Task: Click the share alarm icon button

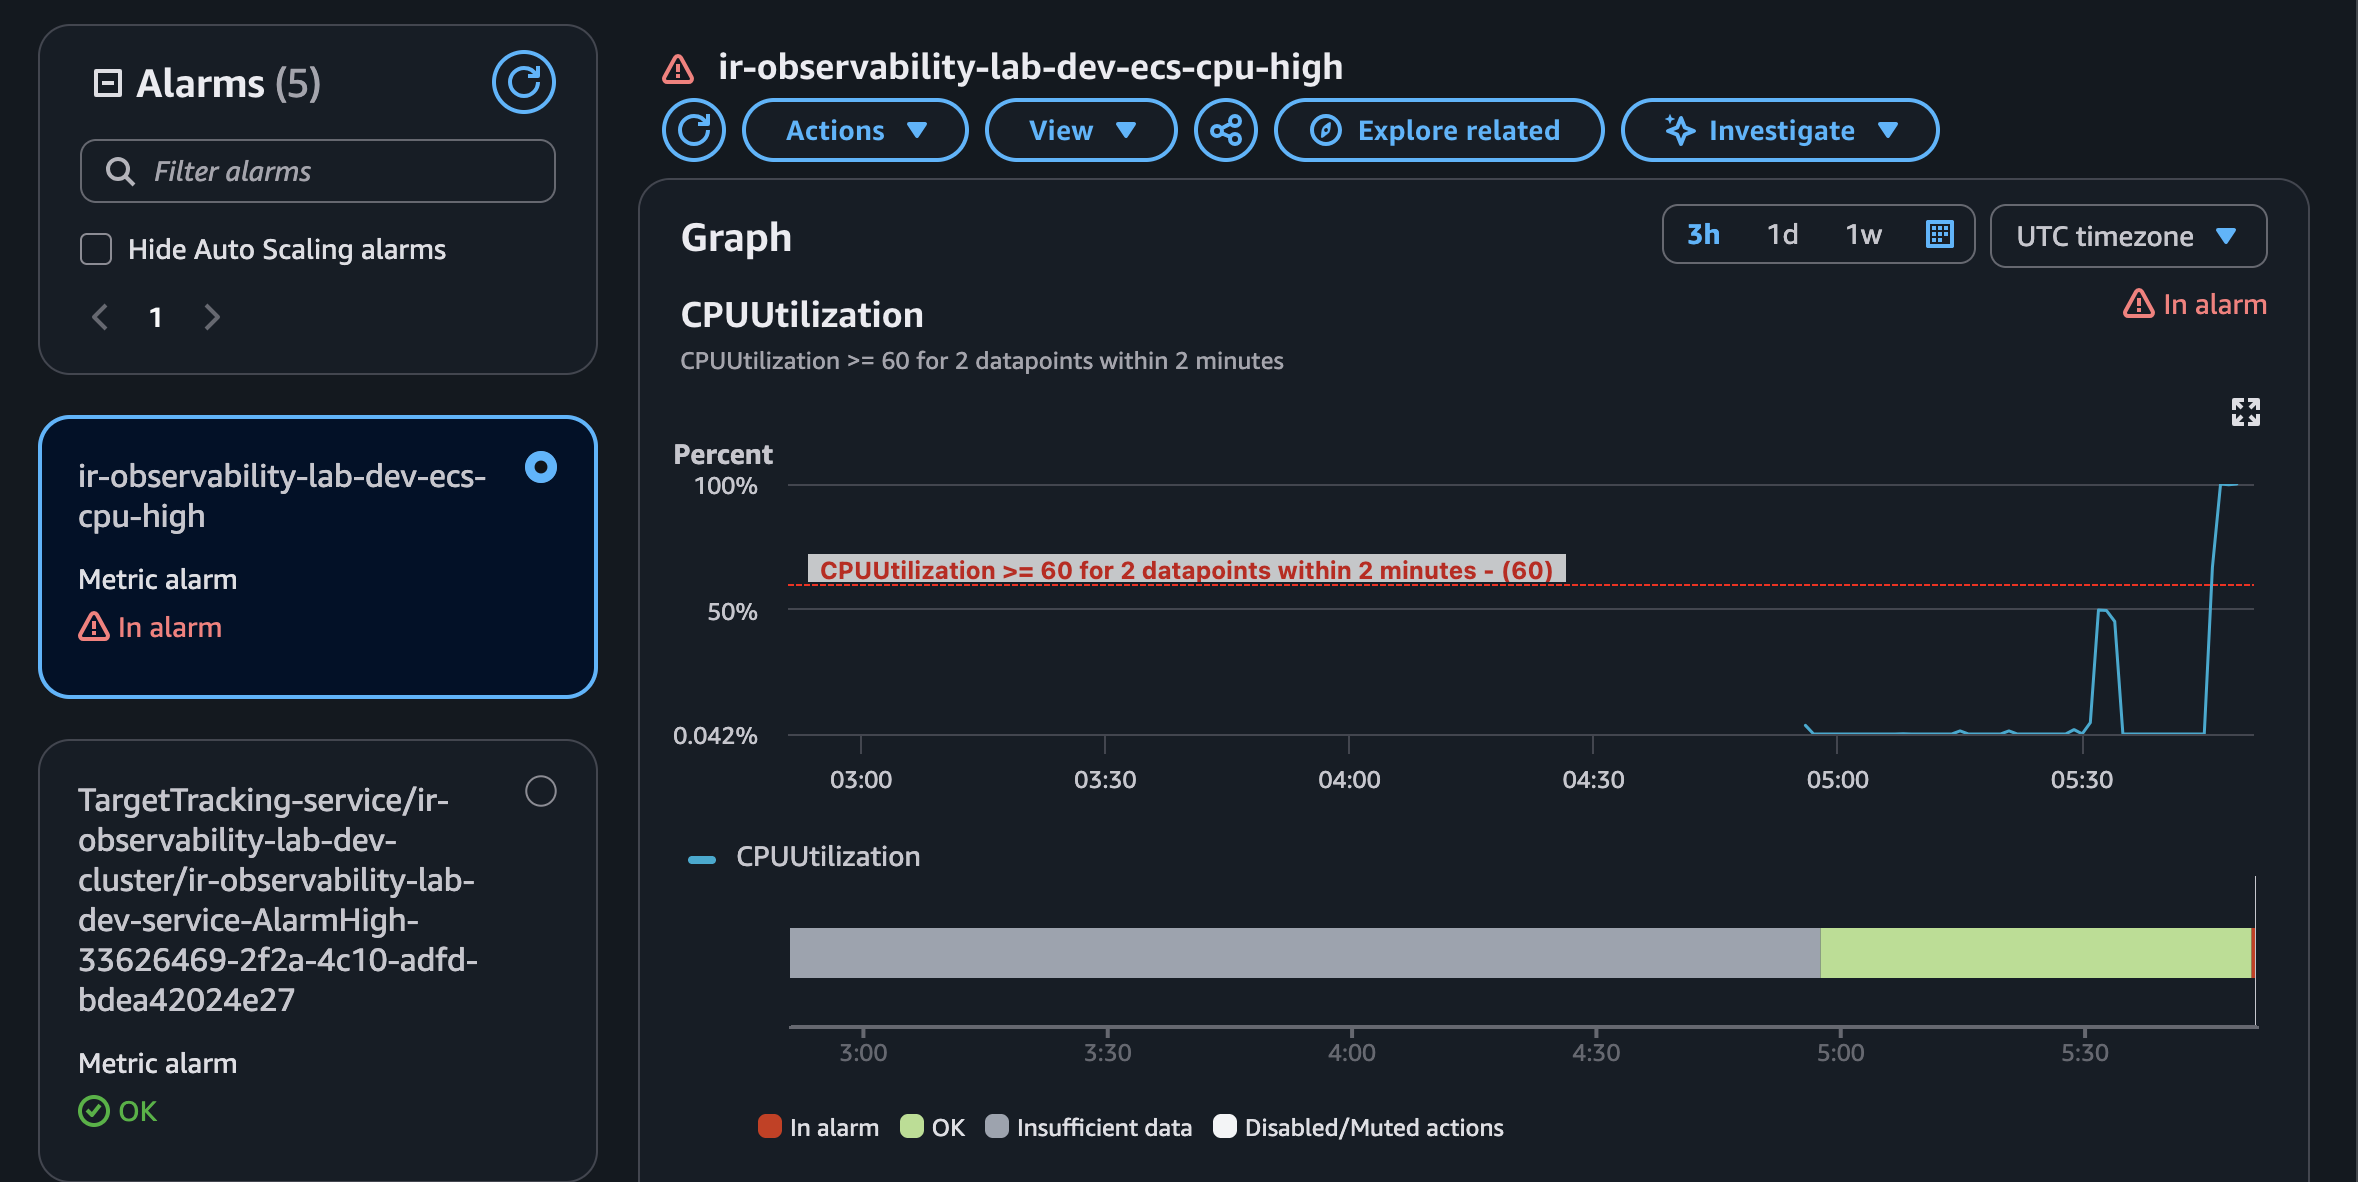Action: pos(1226,130)
